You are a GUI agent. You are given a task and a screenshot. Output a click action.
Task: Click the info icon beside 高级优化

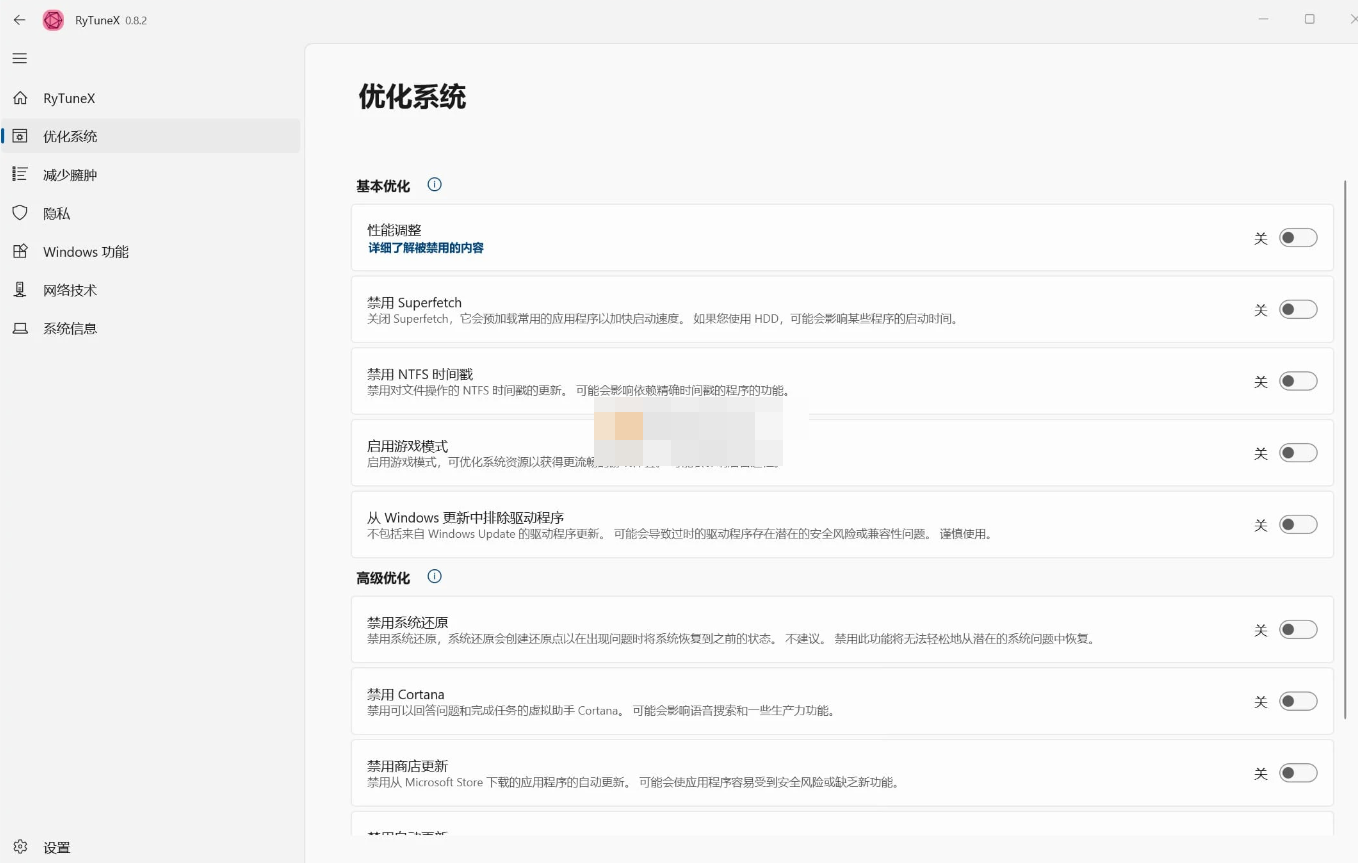pyautogui.click(x=434, y=576)
